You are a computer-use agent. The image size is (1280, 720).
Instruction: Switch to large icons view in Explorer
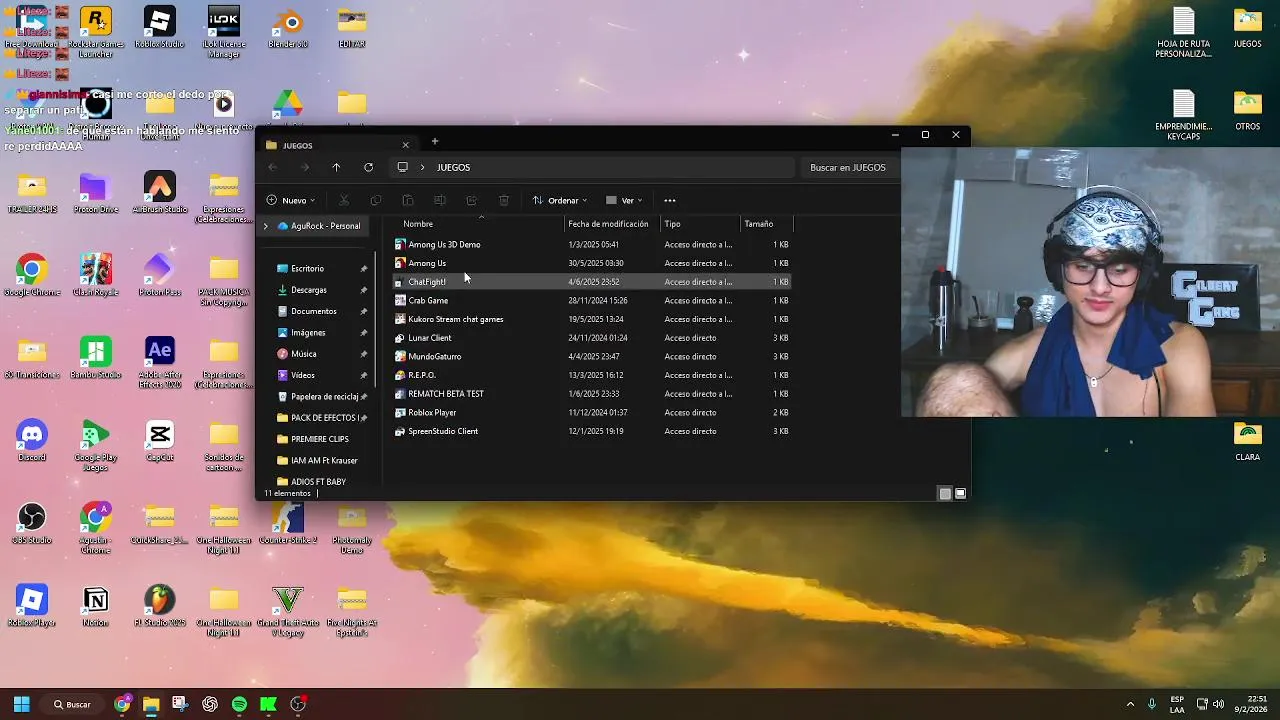click(961, 493)
